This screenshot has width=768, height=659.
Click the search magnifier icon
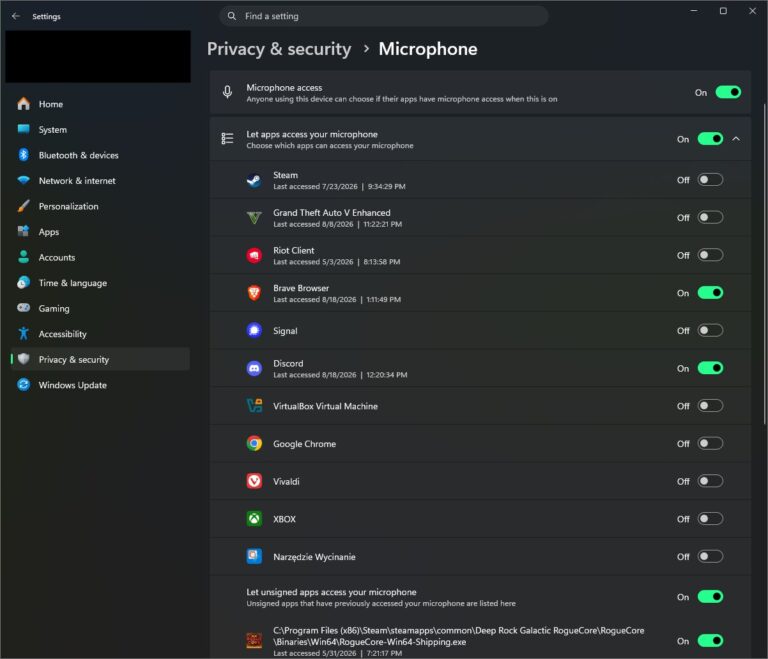(x=232, y=16)
